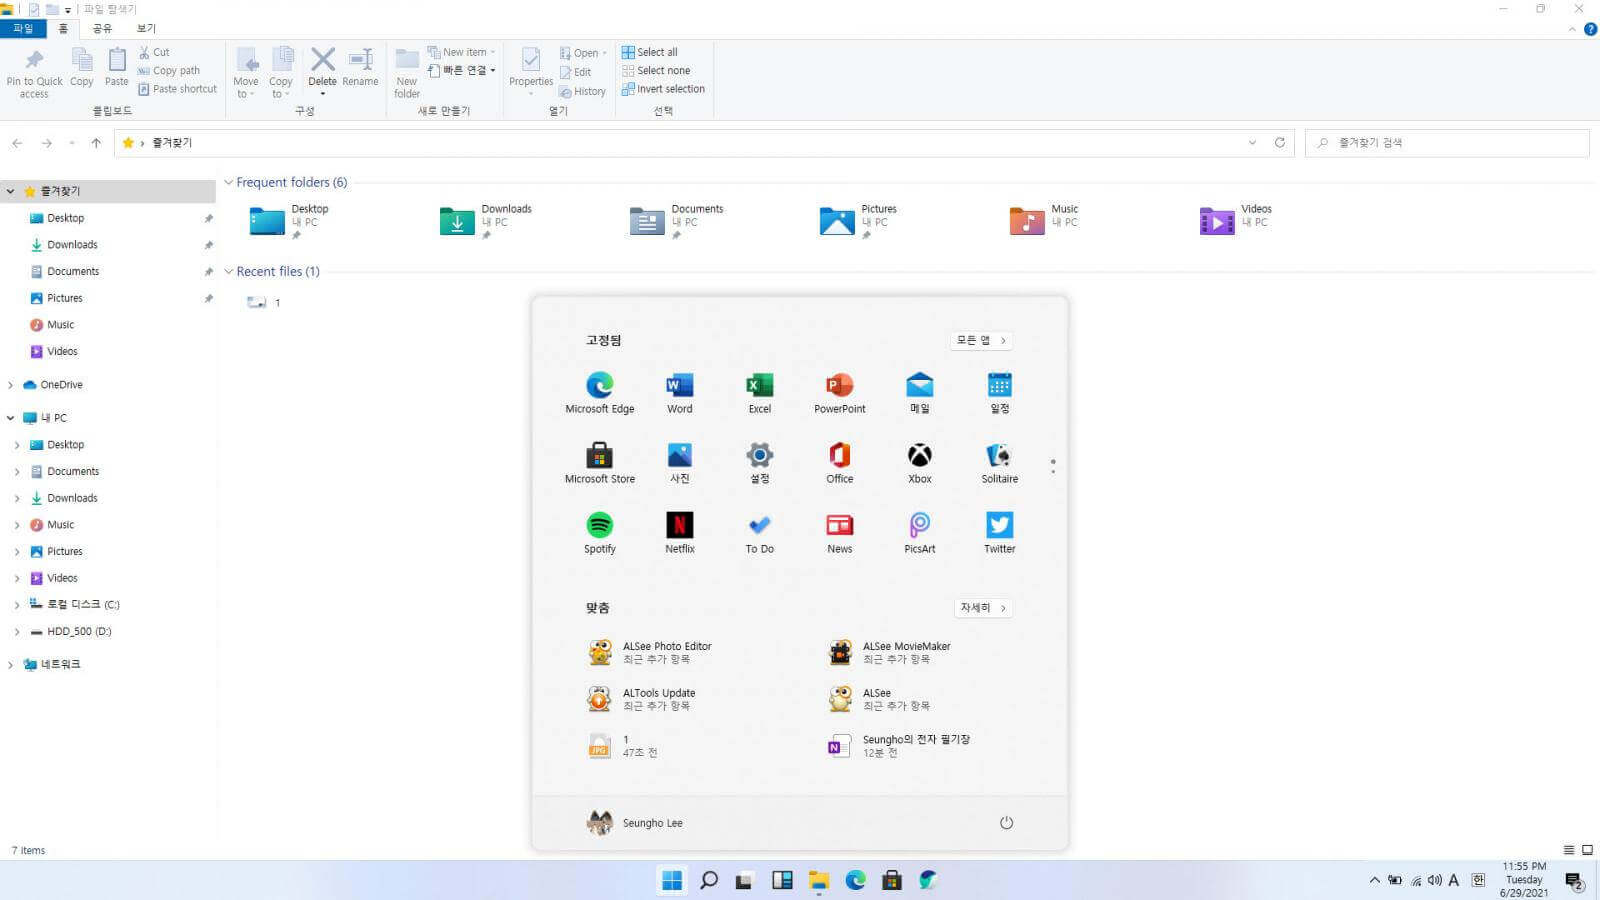Screen dimensions: 1600x900
Task: Click the 자세히 button in recommended
Action: point(983,607)
